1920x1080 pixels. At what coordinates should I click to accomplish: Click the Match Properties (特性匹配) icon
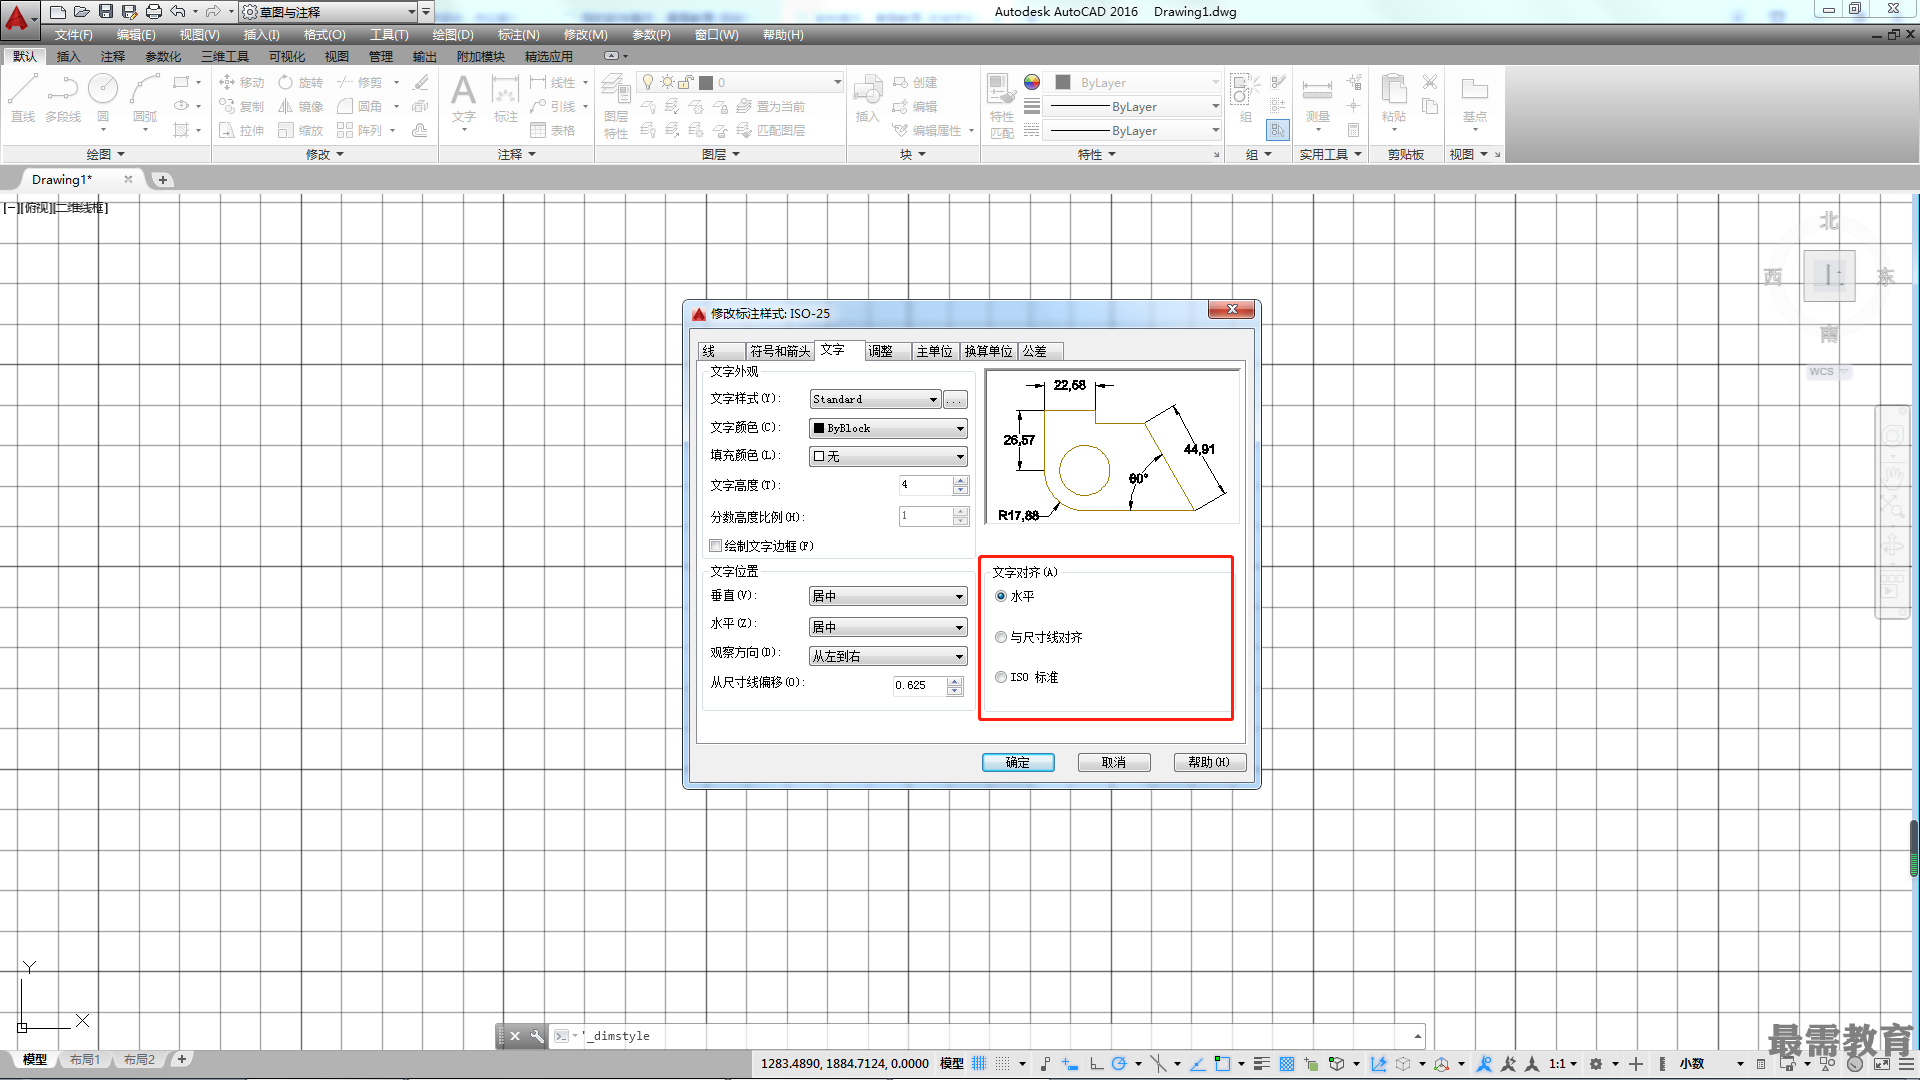[1002, 106]
